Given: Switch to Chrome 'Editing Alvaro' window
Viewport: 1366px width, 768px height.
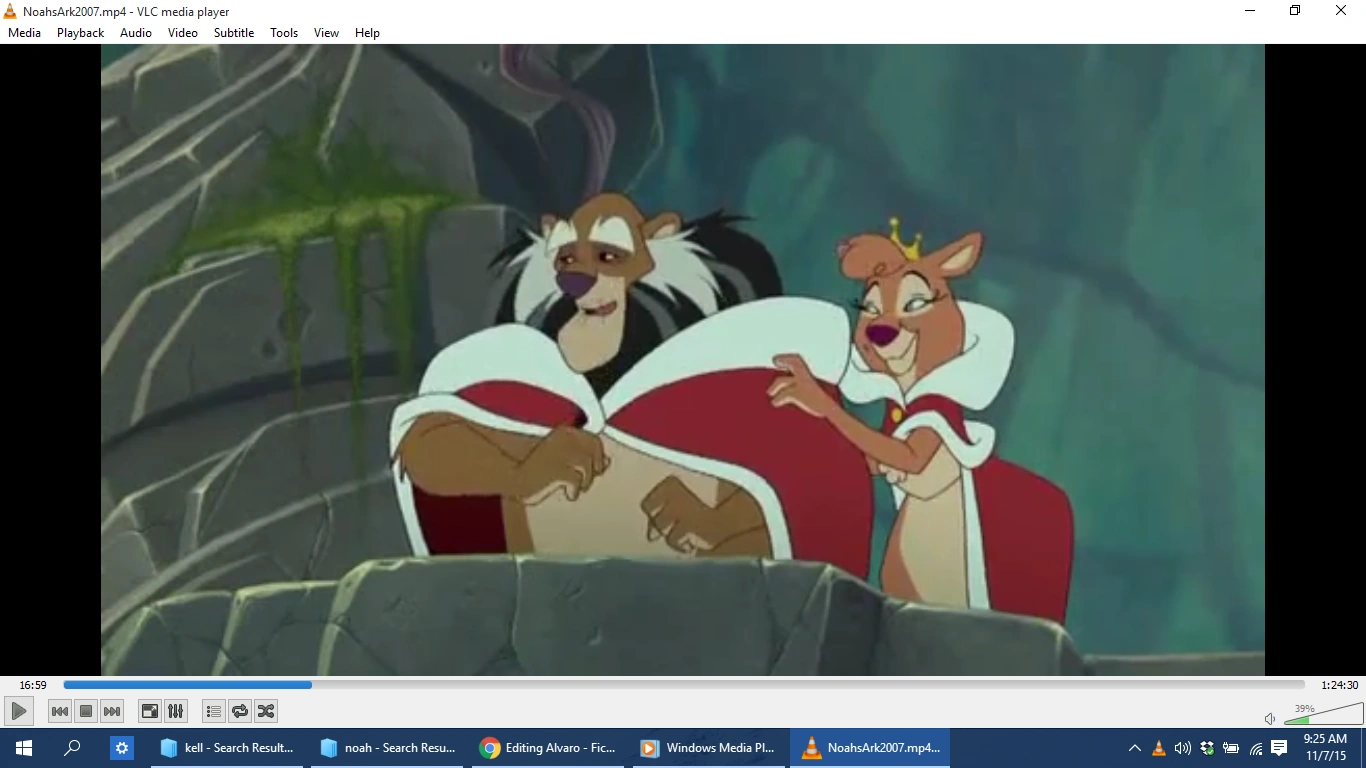Looking at the screenshot, I should click(548, 748).
